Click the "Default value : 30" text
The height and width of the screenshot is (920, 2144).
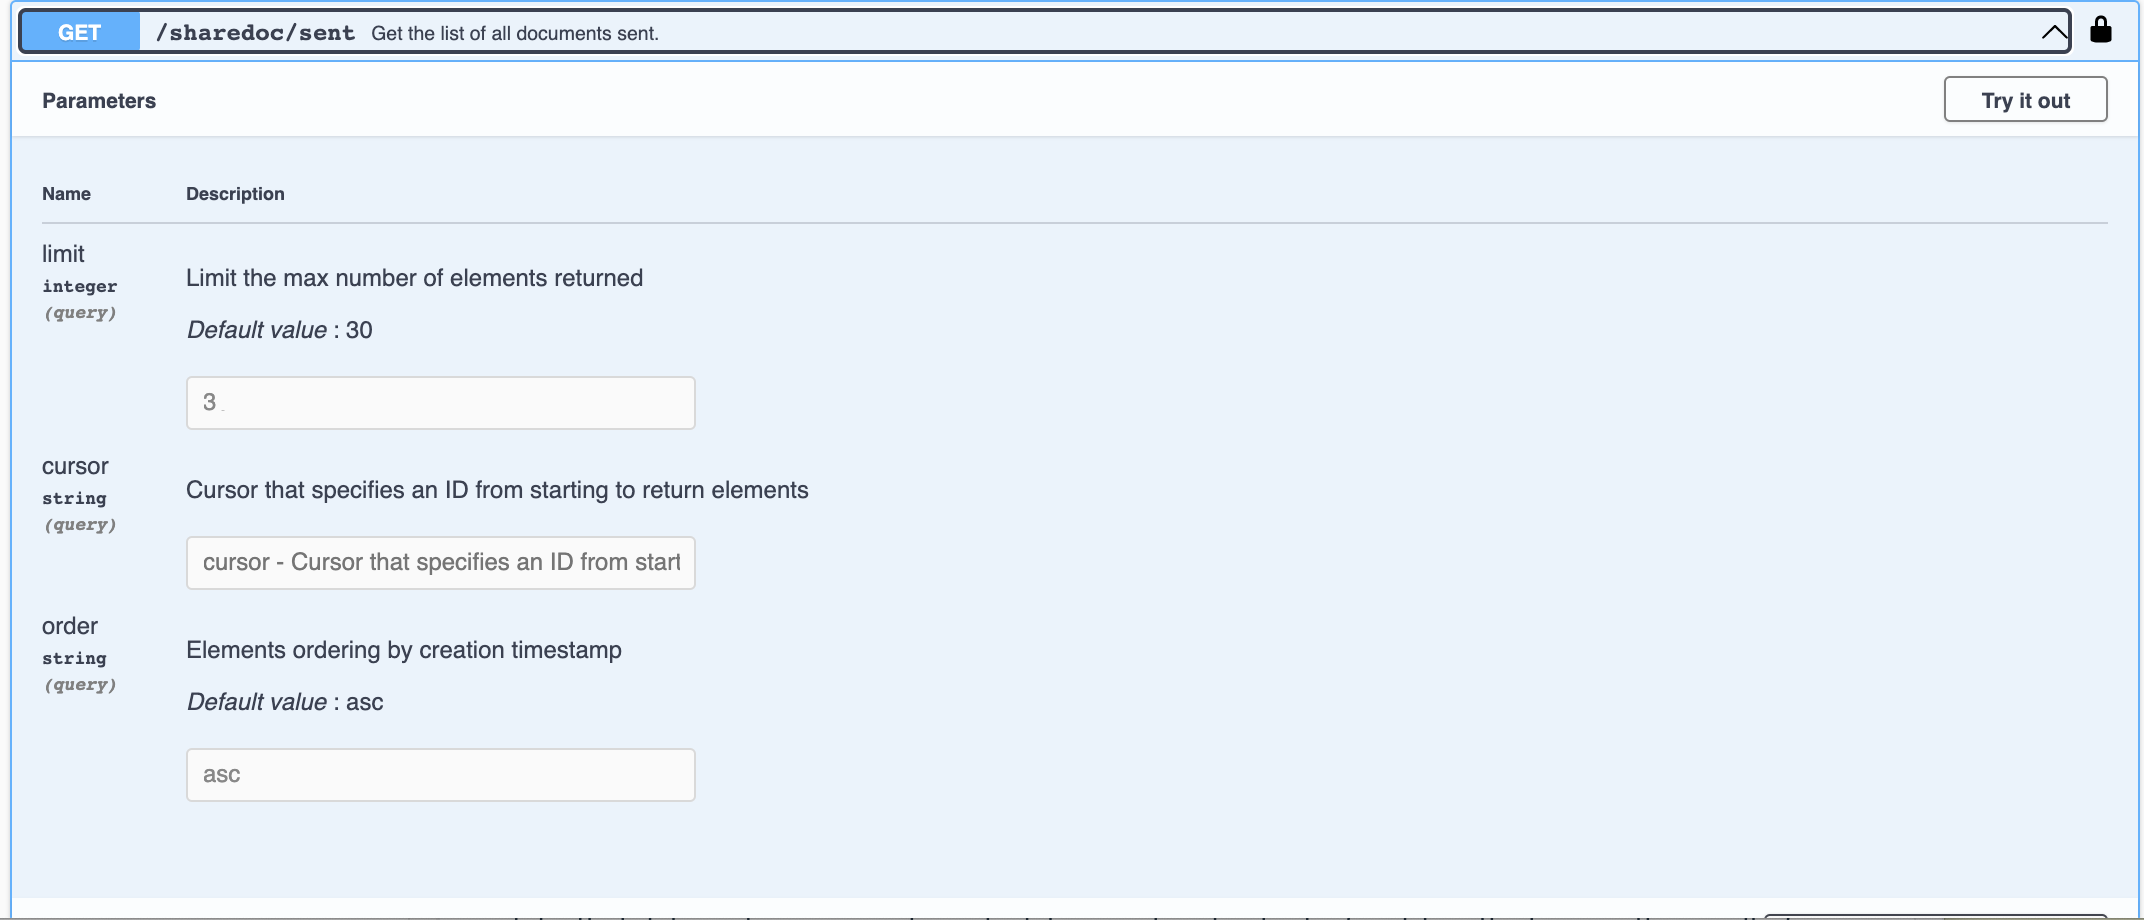pos(280,330)
